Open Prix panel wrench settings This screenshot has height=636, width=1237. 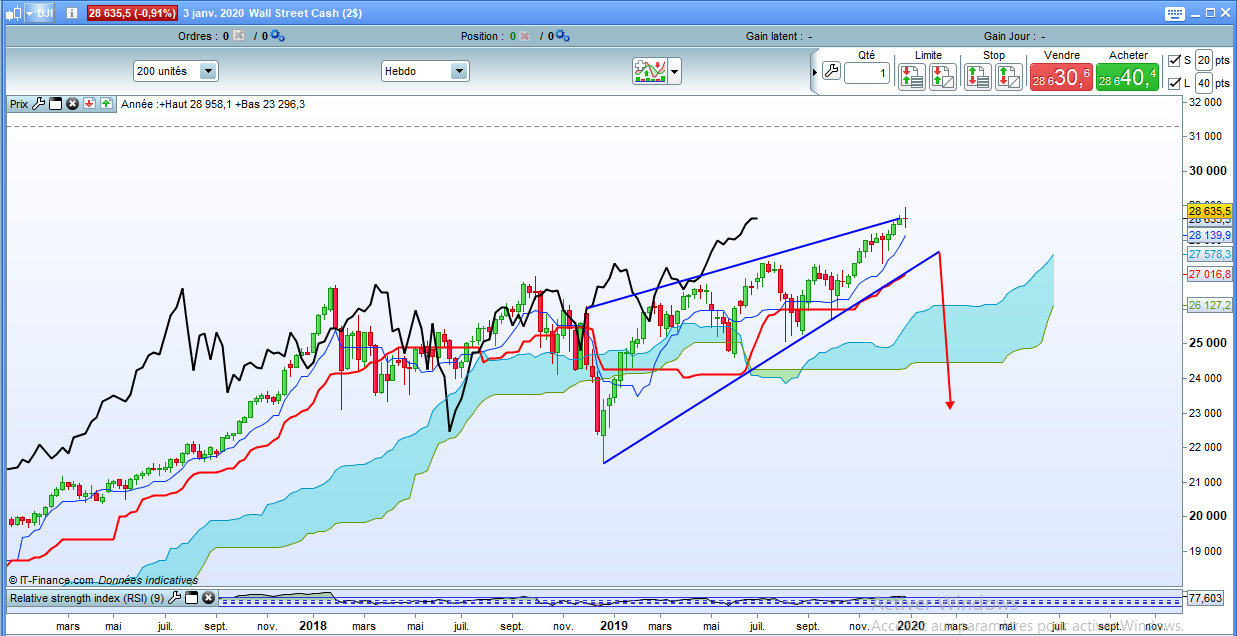tap(39, 103)
